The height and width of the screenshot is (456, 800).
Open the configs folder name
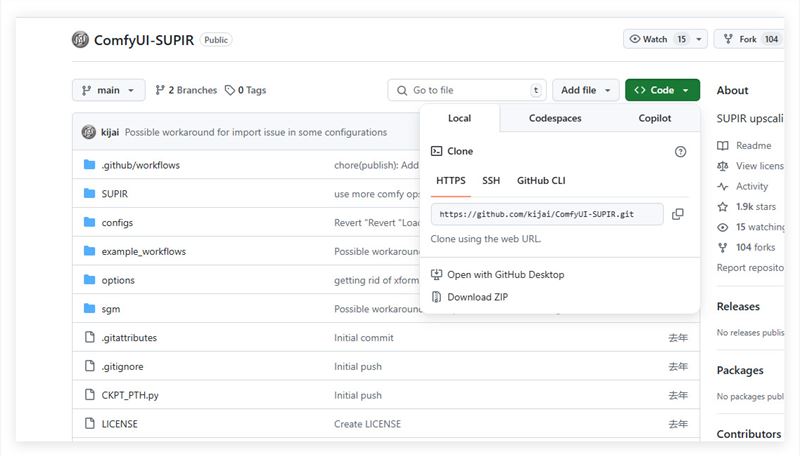117,223
